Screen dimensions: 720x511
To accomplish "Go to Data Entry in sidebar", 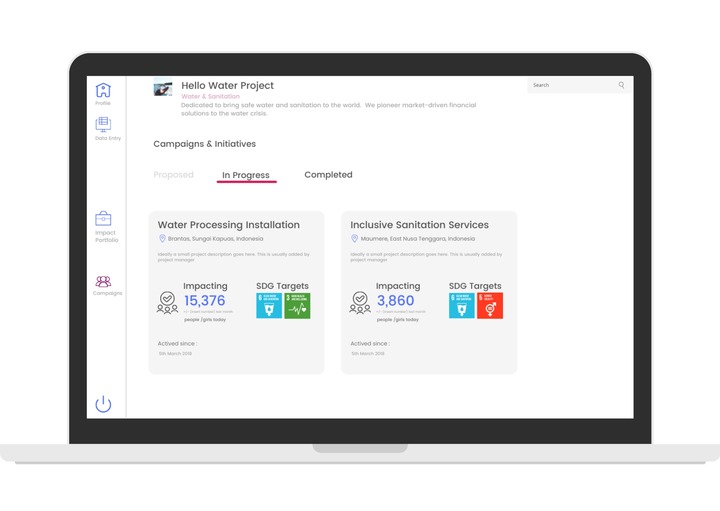I will [103, 124].
